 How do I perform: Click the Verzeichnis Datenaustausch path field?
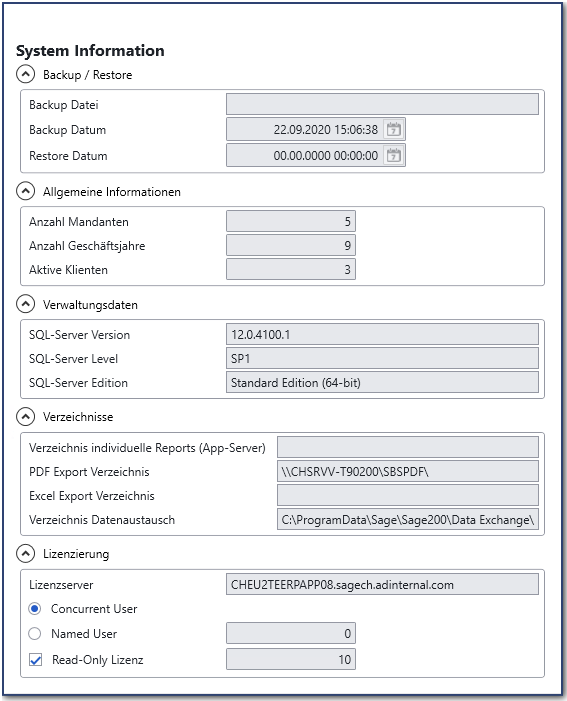click(408, 519)
